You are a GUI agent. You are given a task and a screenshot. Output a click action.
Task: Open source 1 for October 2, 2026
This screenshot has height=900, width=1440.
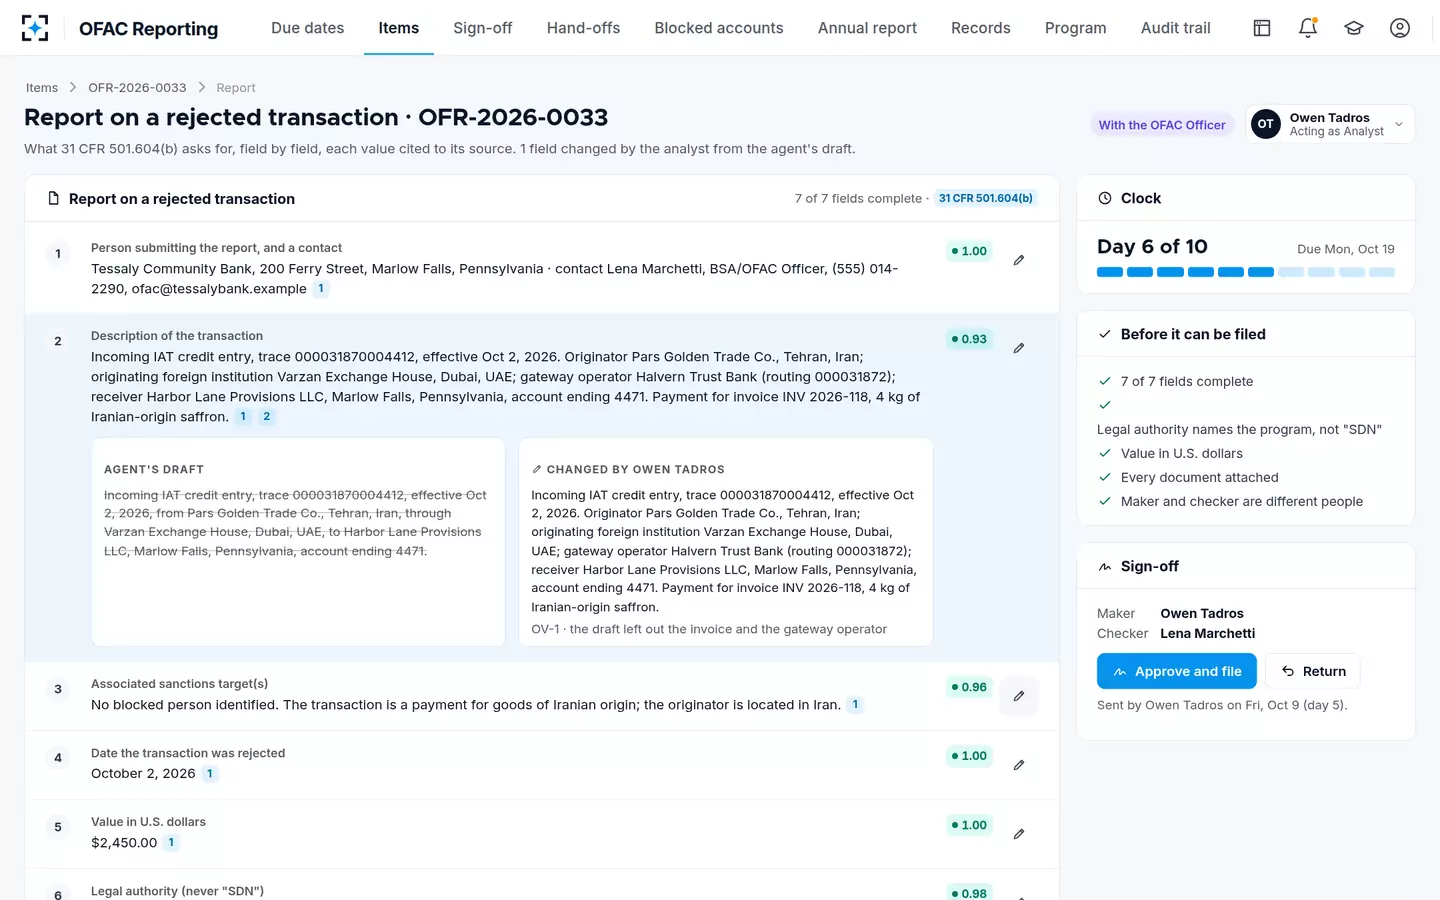[209, 774]
